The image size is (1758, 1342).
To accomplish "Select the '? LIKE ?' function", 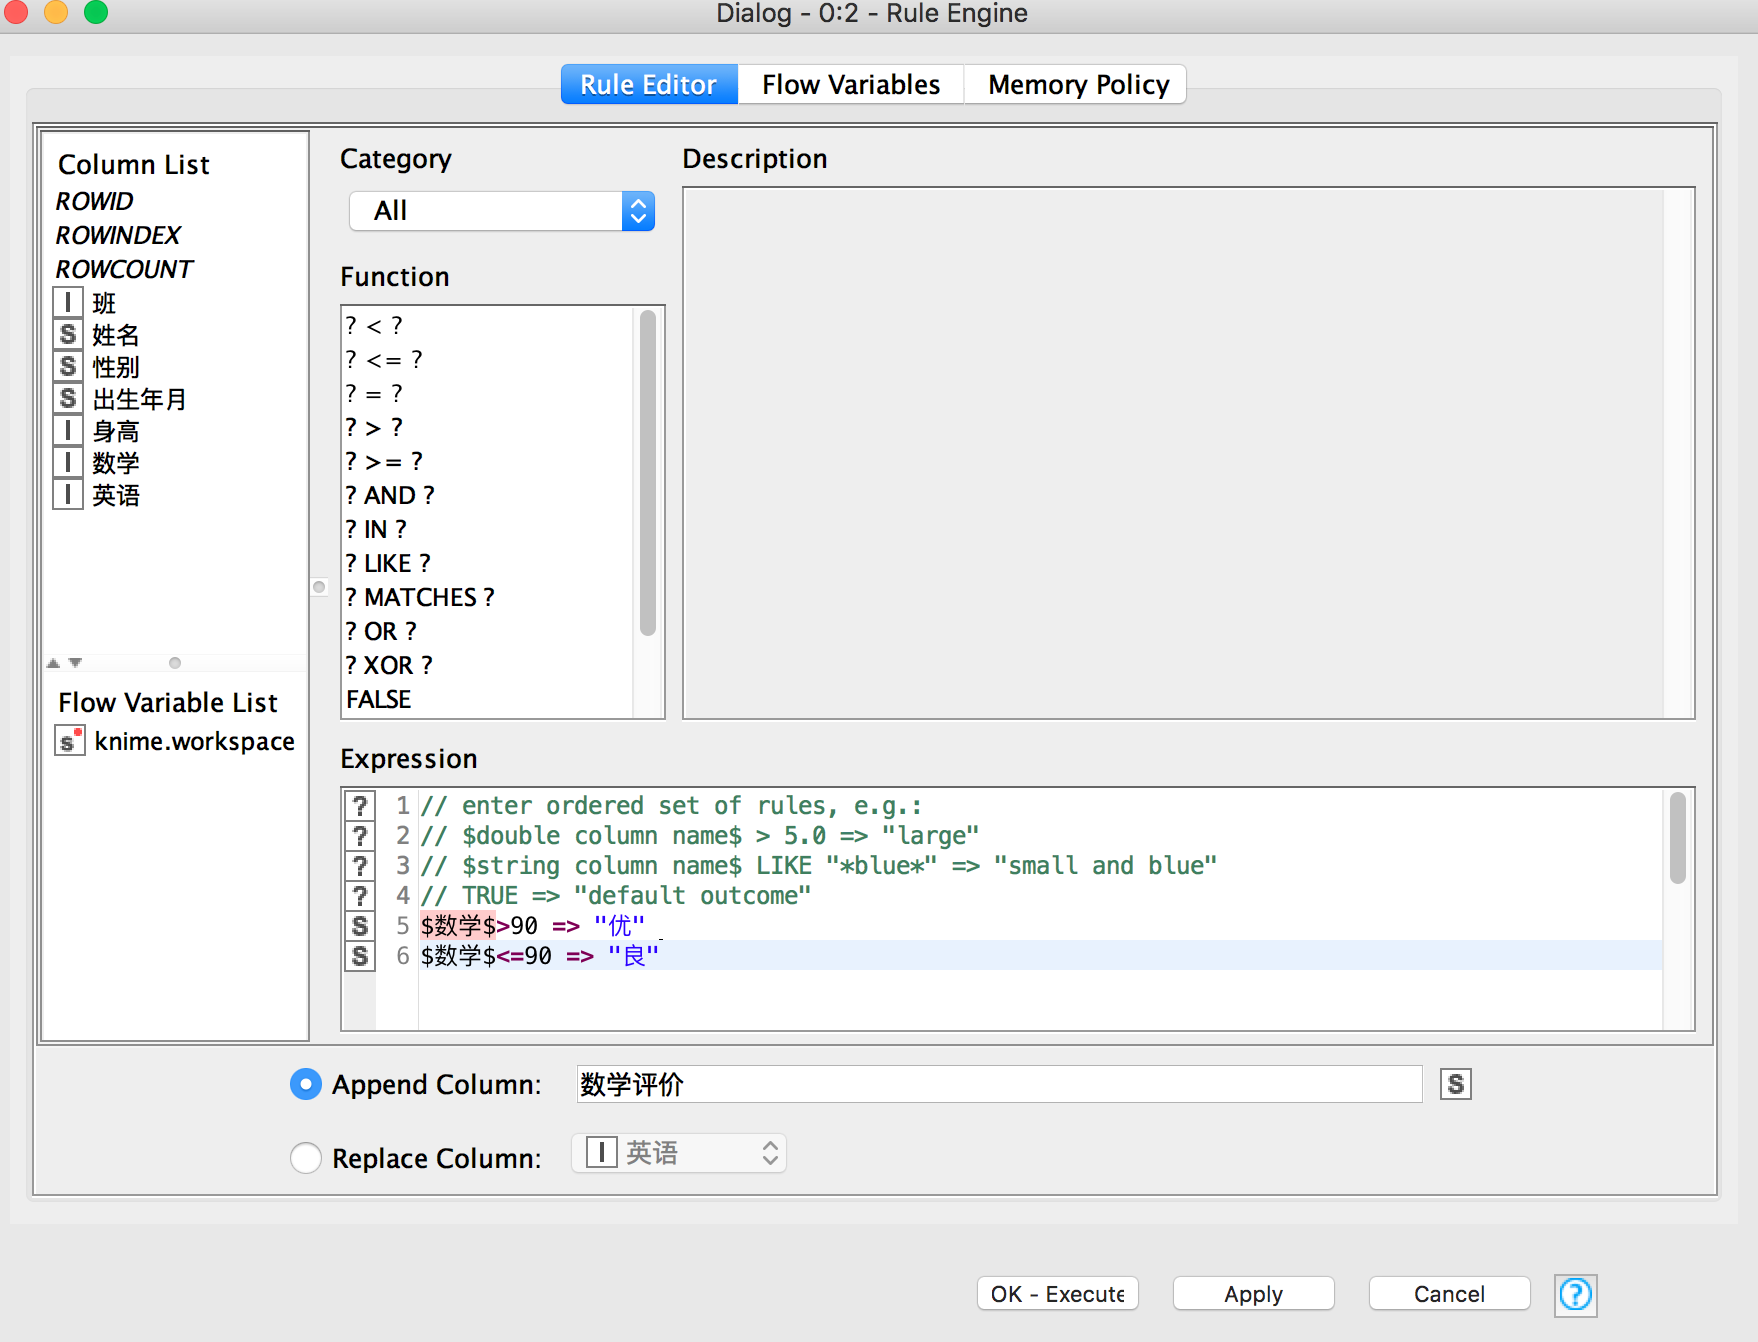I will click(388, 563).
